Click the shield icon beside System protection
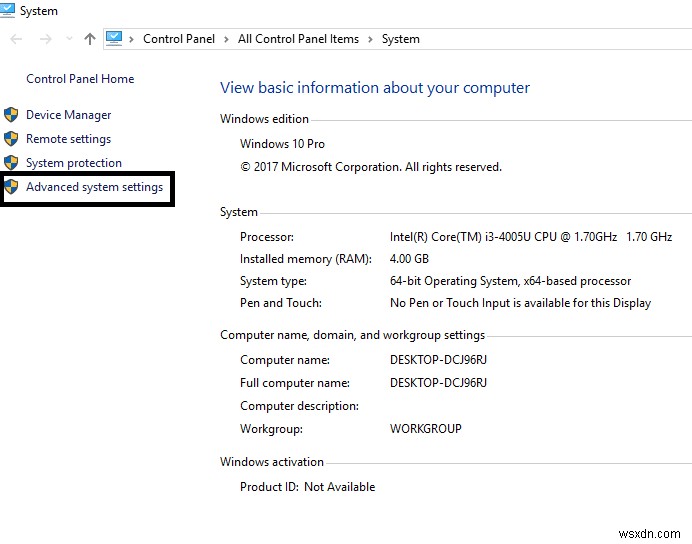 pyautogui.click(x=11, y=163)
